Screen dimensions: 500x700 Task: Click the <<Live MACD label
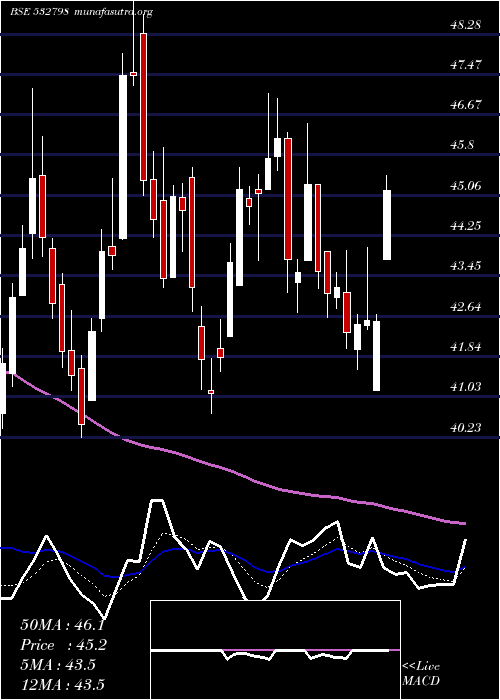(x=421, y=674)
